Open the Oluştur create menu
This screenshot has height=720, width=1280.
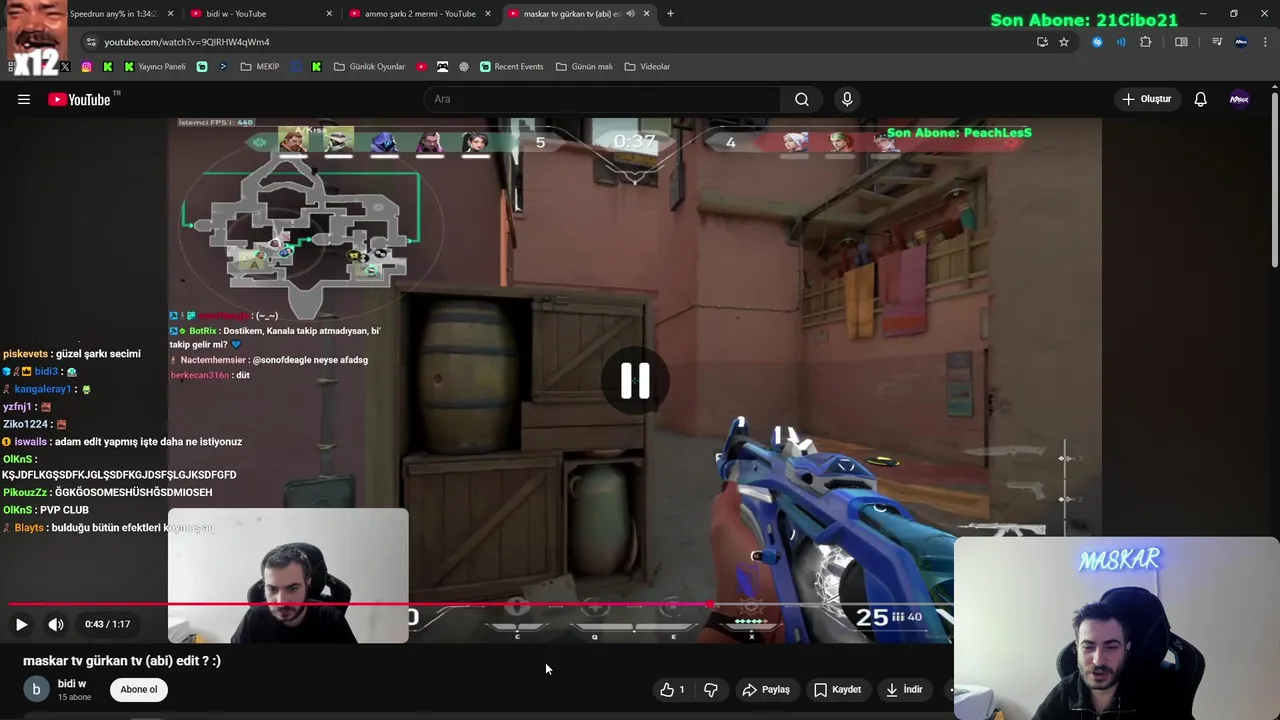click(x=1146, y=99)
